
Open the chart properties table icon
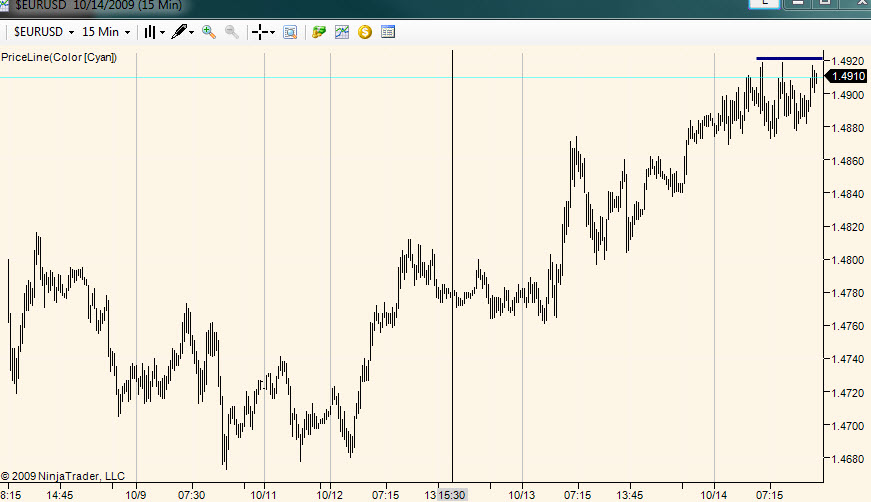388,32
